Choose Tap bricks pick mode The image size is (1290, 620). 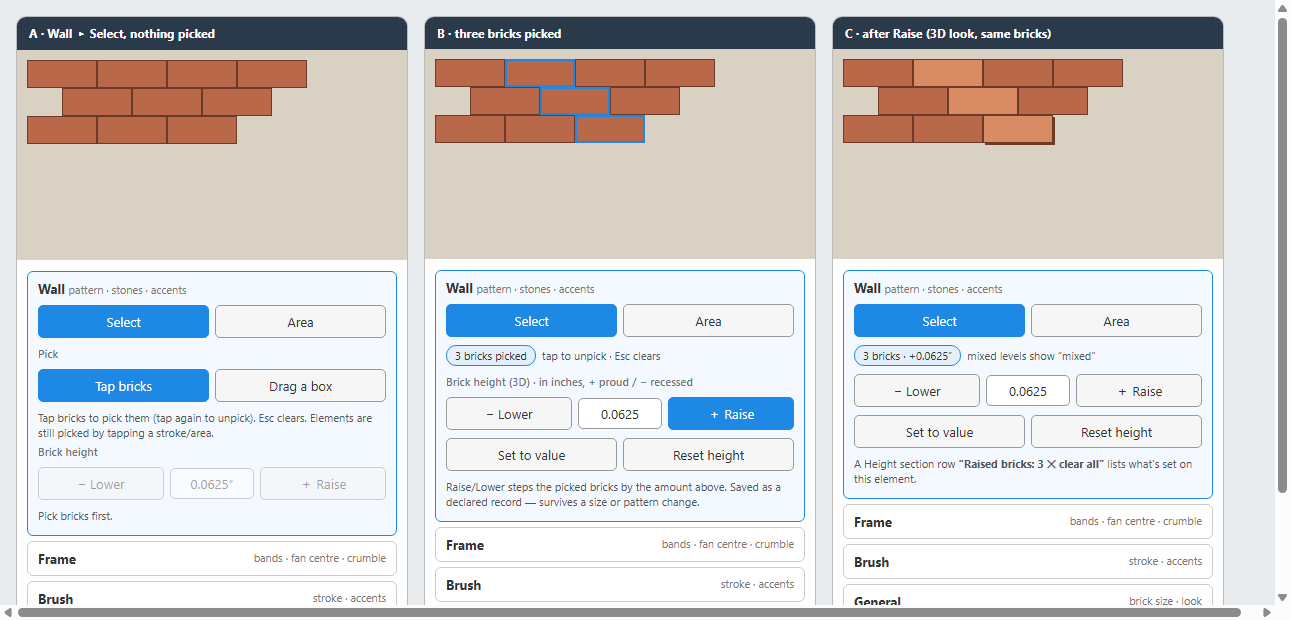click(123, 386)
